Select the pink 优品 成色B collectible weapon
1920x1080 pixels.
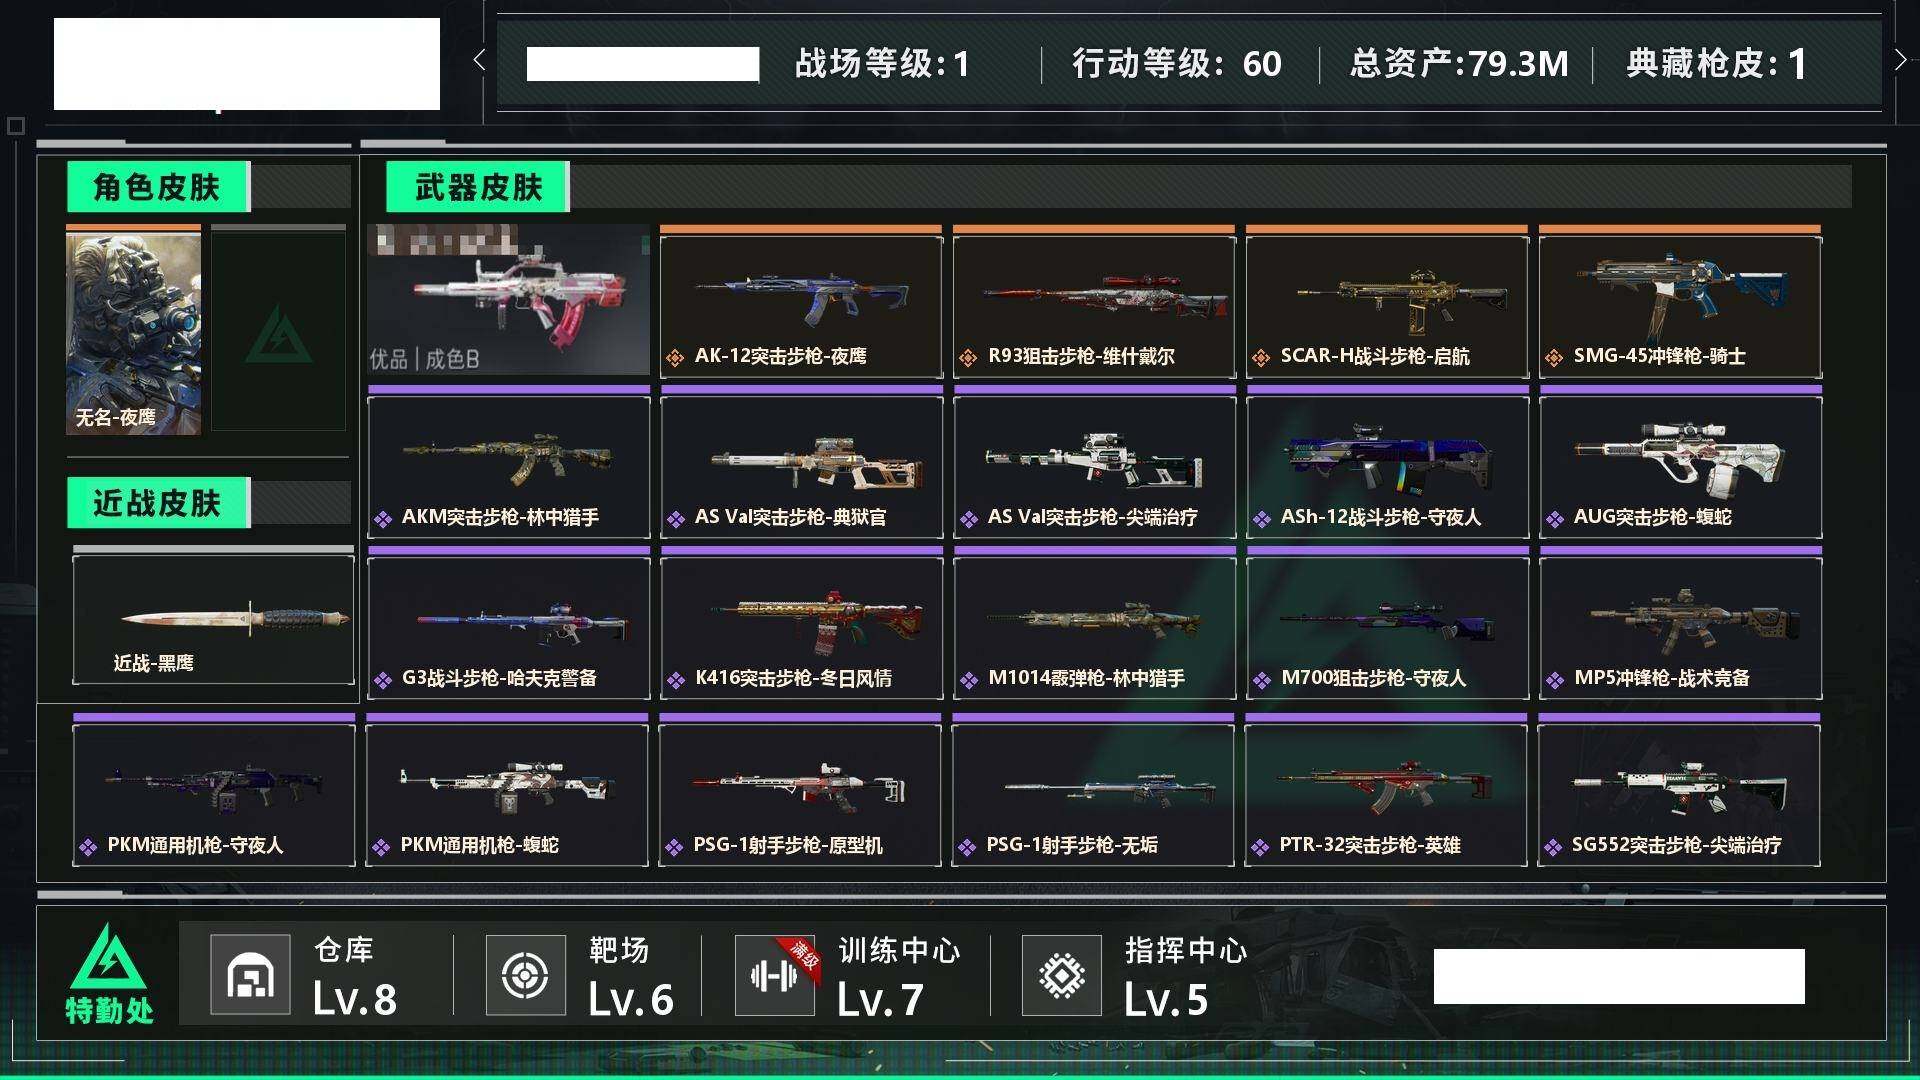coord(508,300)
